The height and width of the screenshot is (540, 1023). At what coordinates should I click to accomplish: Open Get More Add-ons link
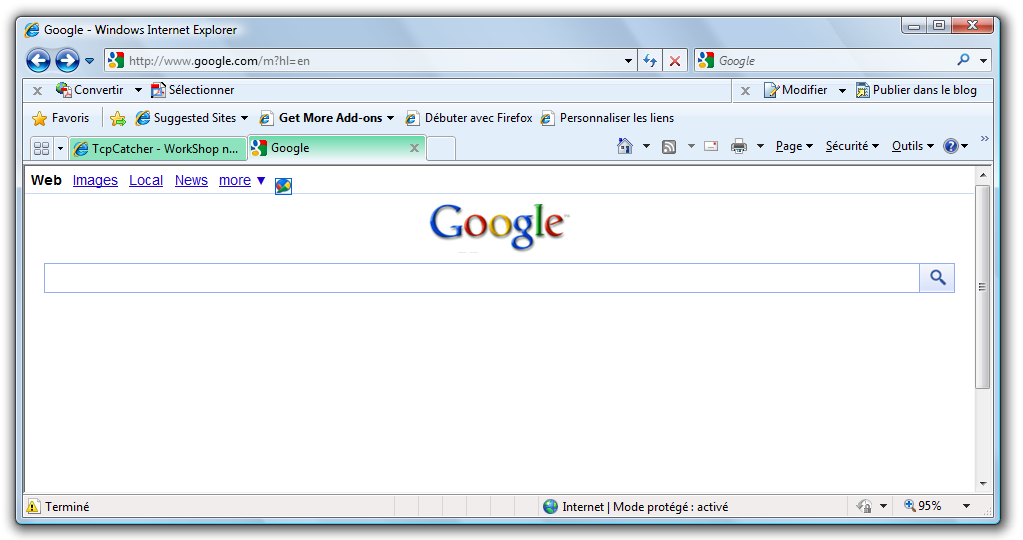[x=327, y=118]
